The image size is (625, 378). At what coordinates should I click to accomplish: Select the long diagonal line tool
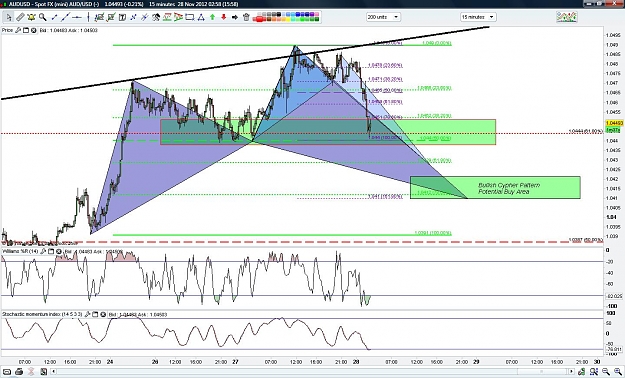point(65,17)
